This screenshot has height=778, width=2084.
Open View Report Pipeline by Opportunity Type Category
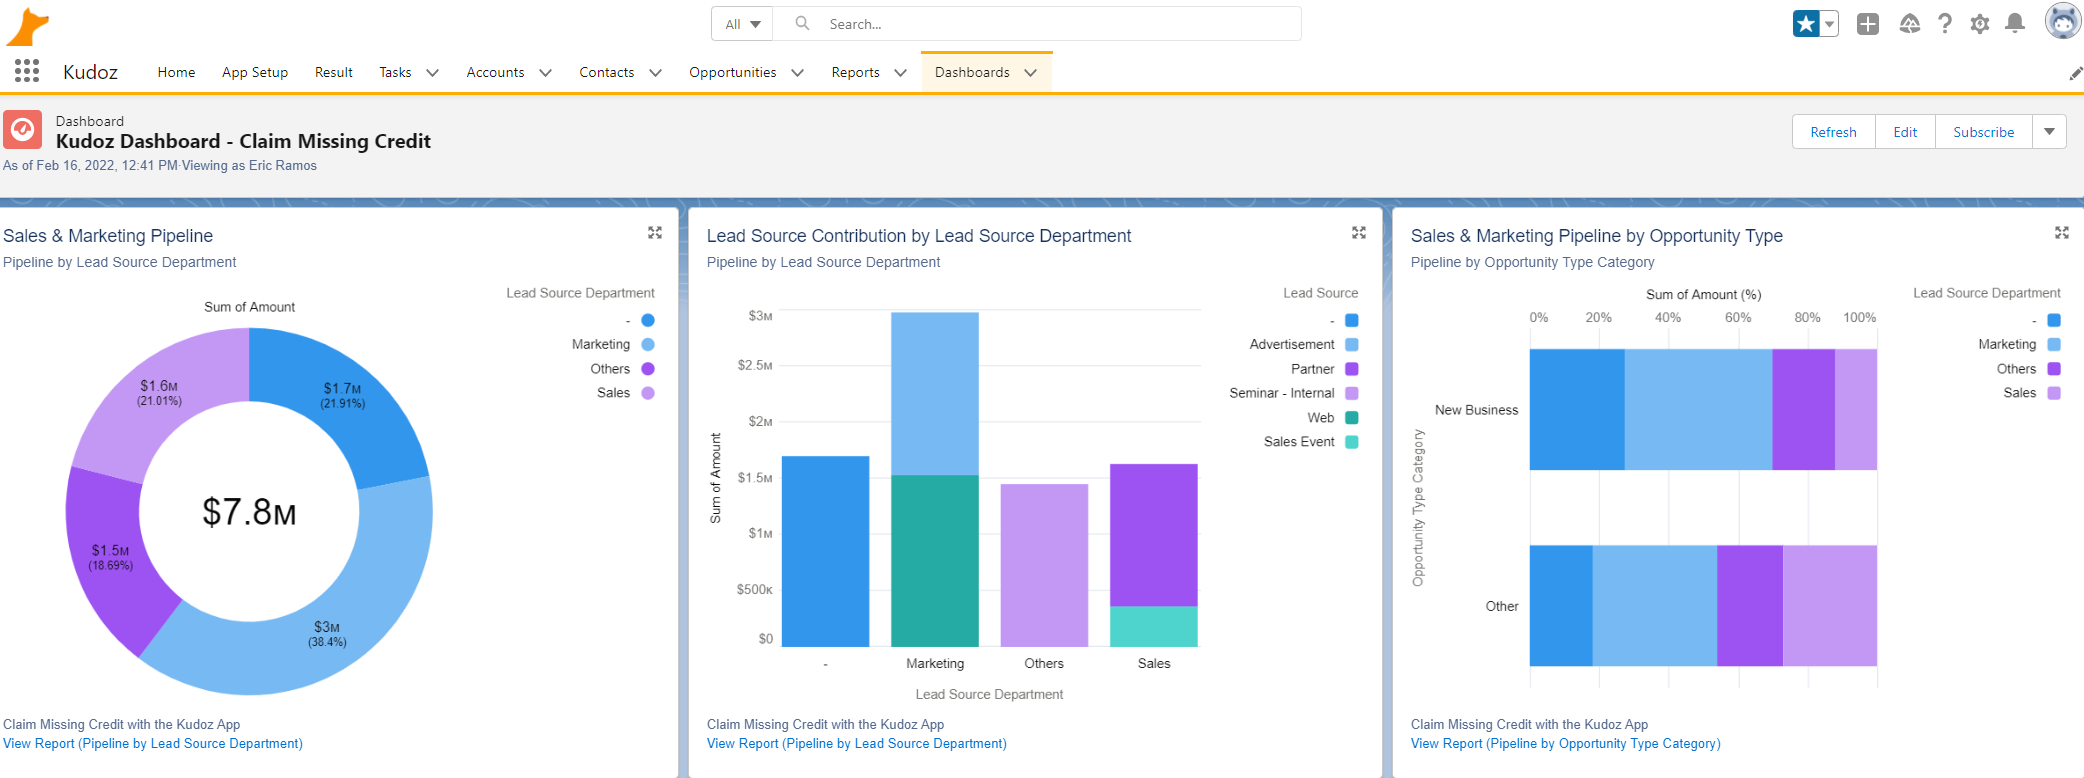tap(1565, 744)
